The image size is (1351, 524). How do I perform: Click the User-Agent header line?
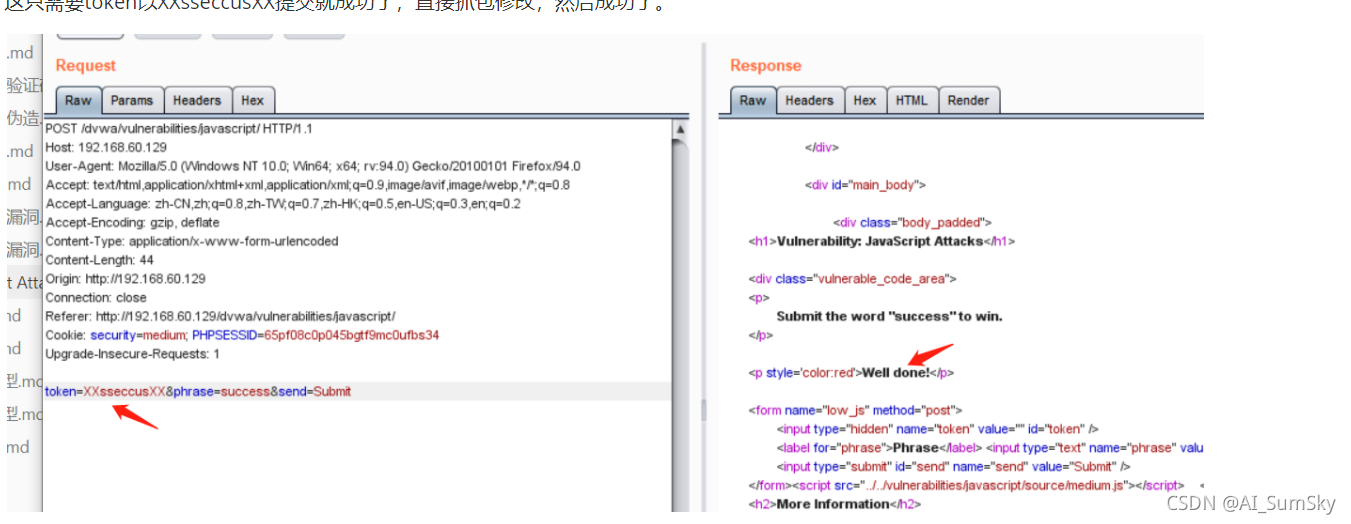tap(313, 166)
